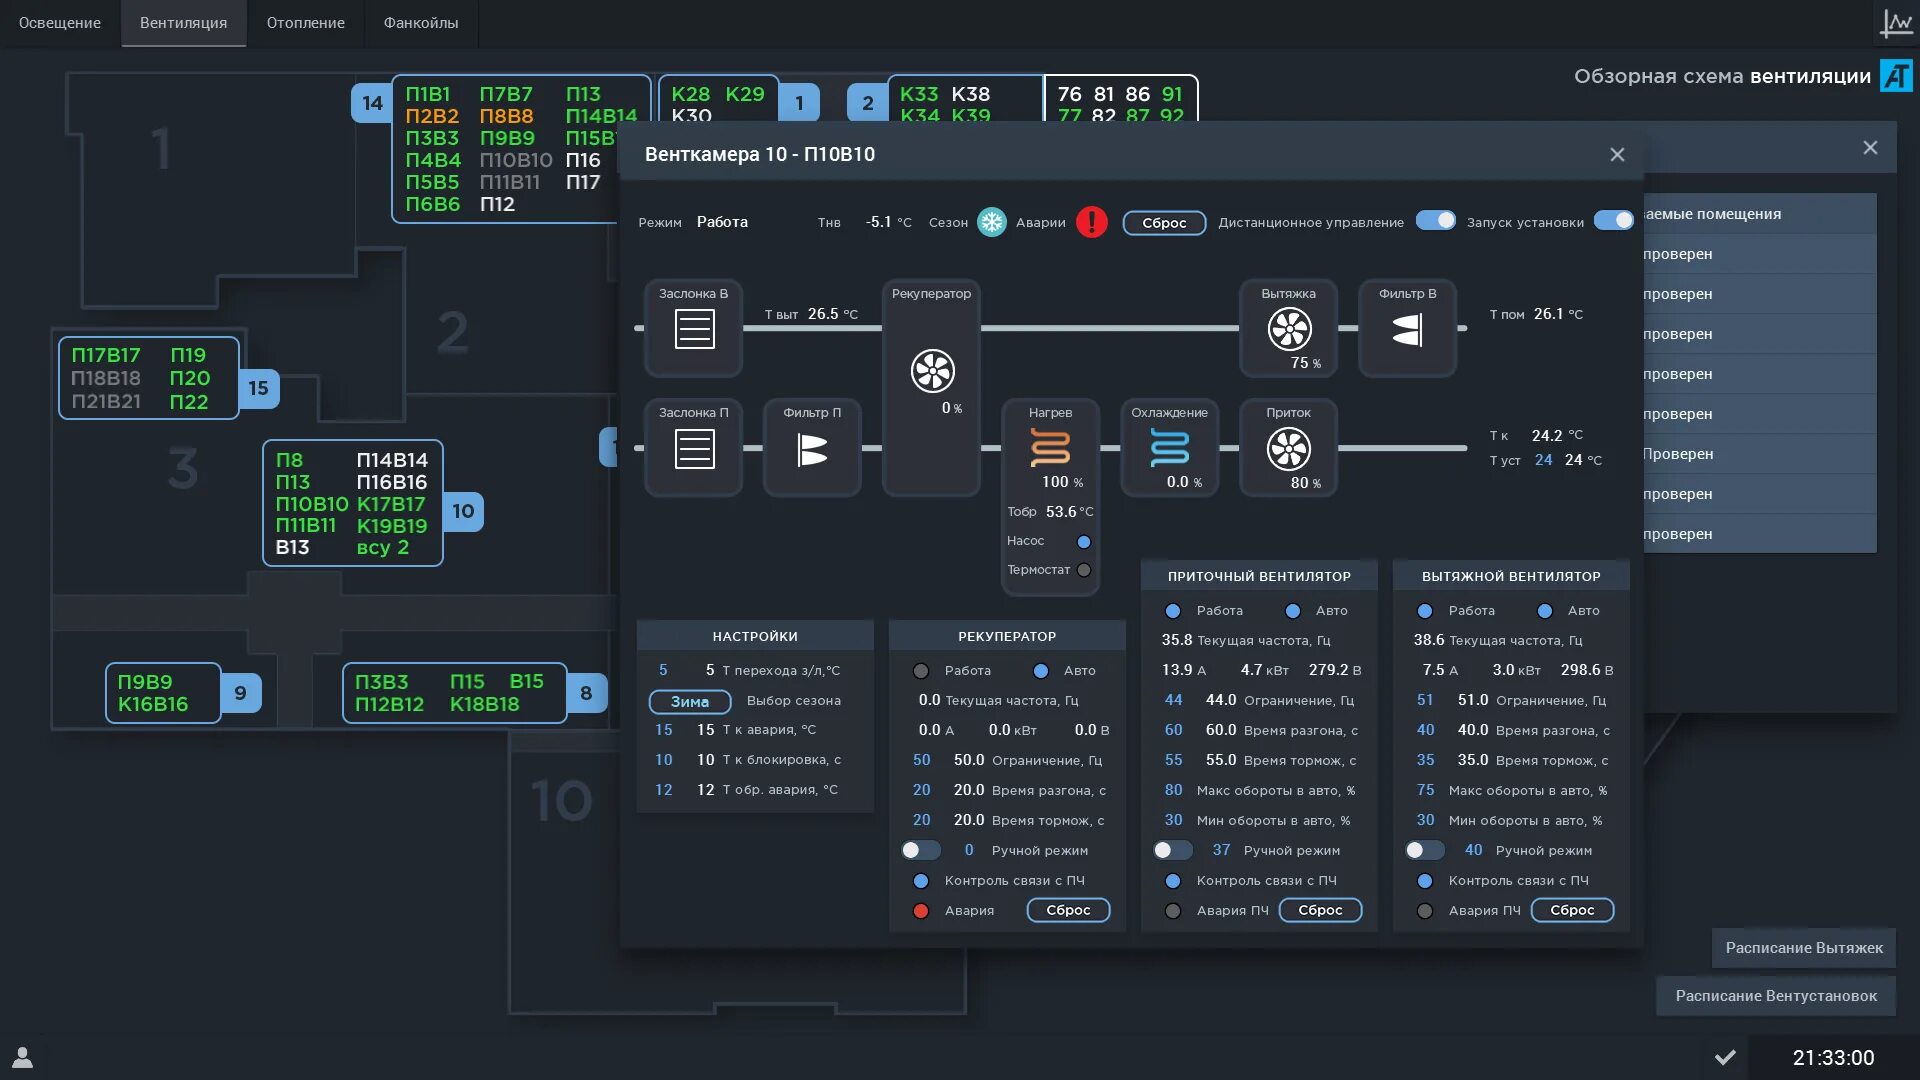Click the Вытяжка fan icon
Image resolution: width=1920 pixels, height=1080 pixels.
click(x=1289, y=329)
